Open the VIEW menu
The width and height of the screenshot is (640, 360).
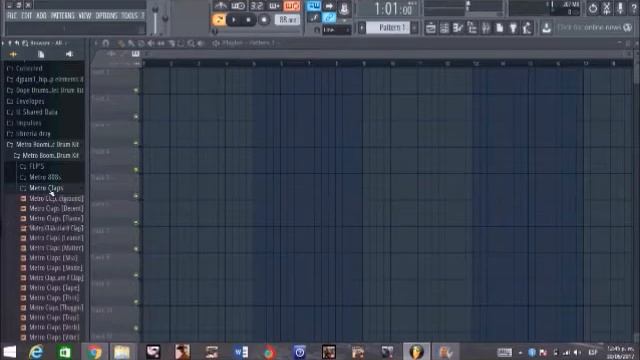coord(84,16)
